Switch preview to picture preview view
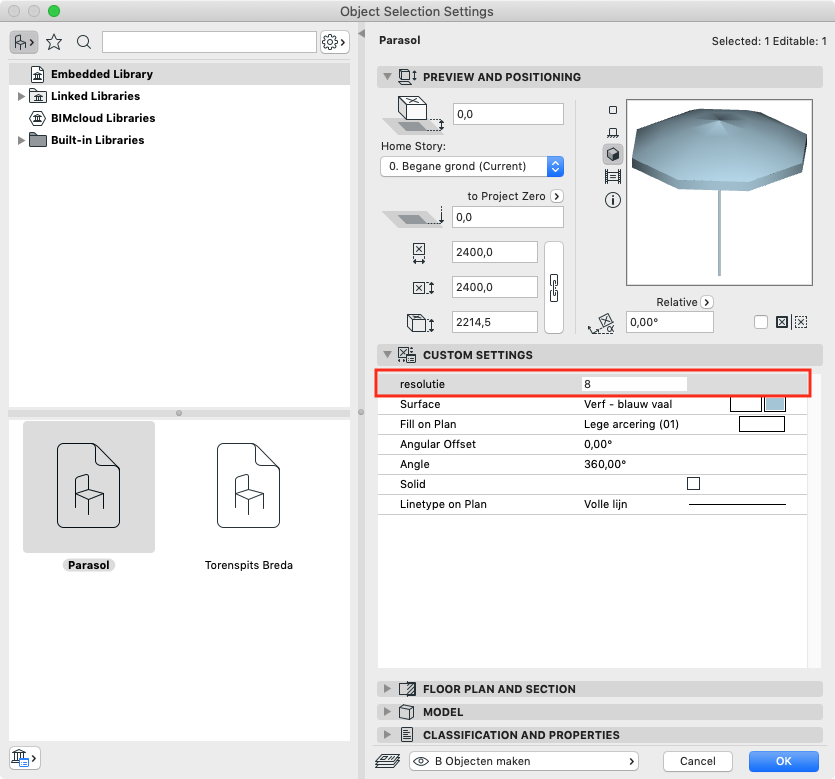The width and height of the screenshot is (835, 779). click(613, 176)
